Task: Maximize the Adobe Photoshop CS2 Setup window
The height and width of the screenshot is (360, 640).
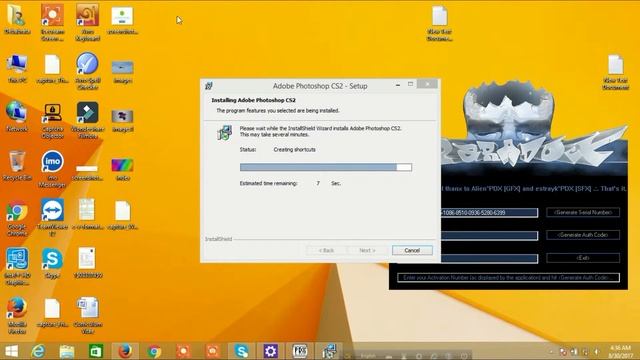Action: (x=411, y=84)
